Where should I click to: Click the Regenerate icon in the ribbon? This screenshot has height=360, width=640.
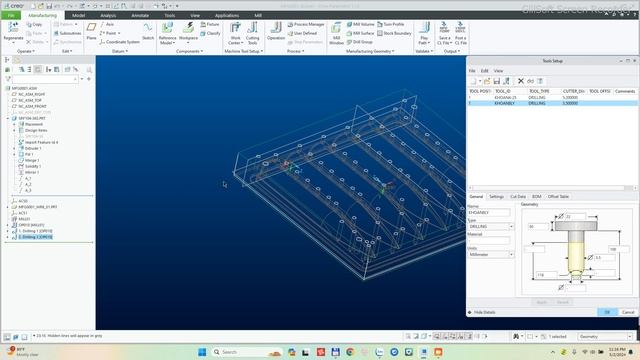coord(13,28)
